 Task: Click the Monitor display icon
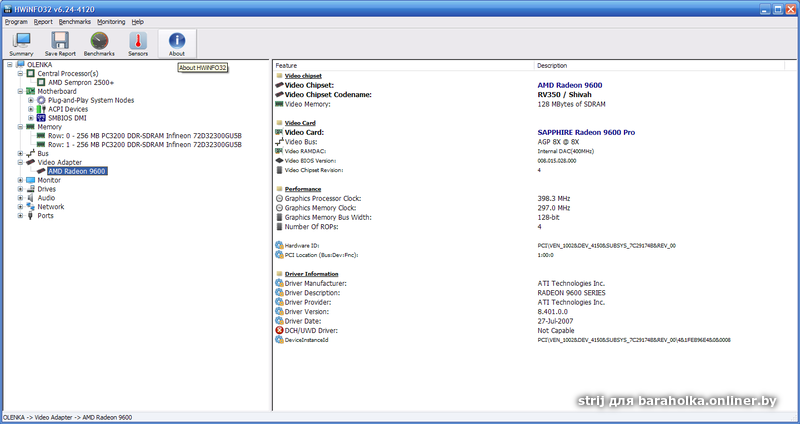tap(31, 180)
